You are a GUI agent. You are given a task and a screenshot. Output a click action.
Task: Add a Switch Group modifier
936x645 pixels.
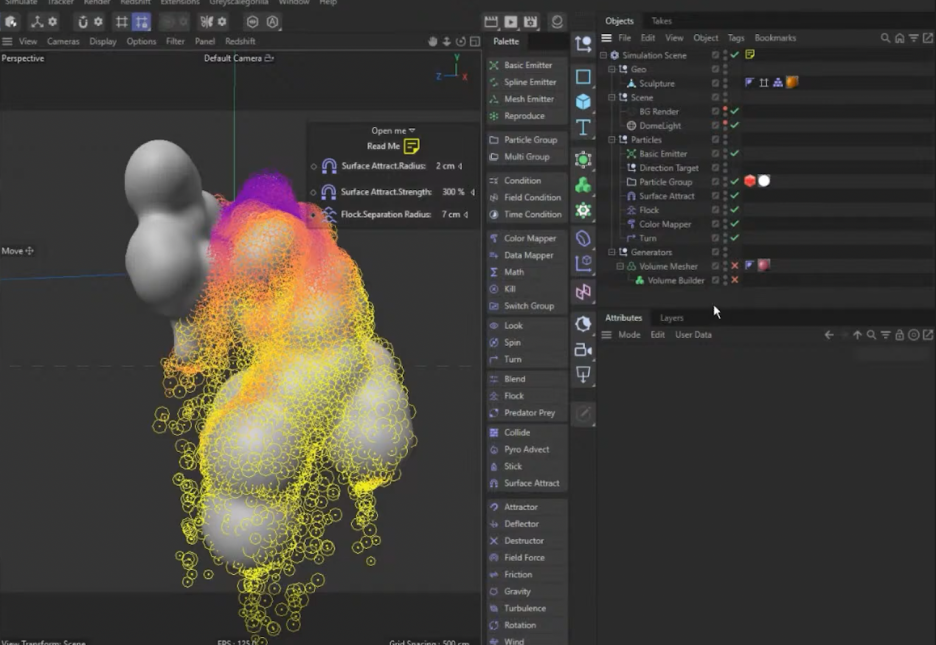click(x=526, y=305)
